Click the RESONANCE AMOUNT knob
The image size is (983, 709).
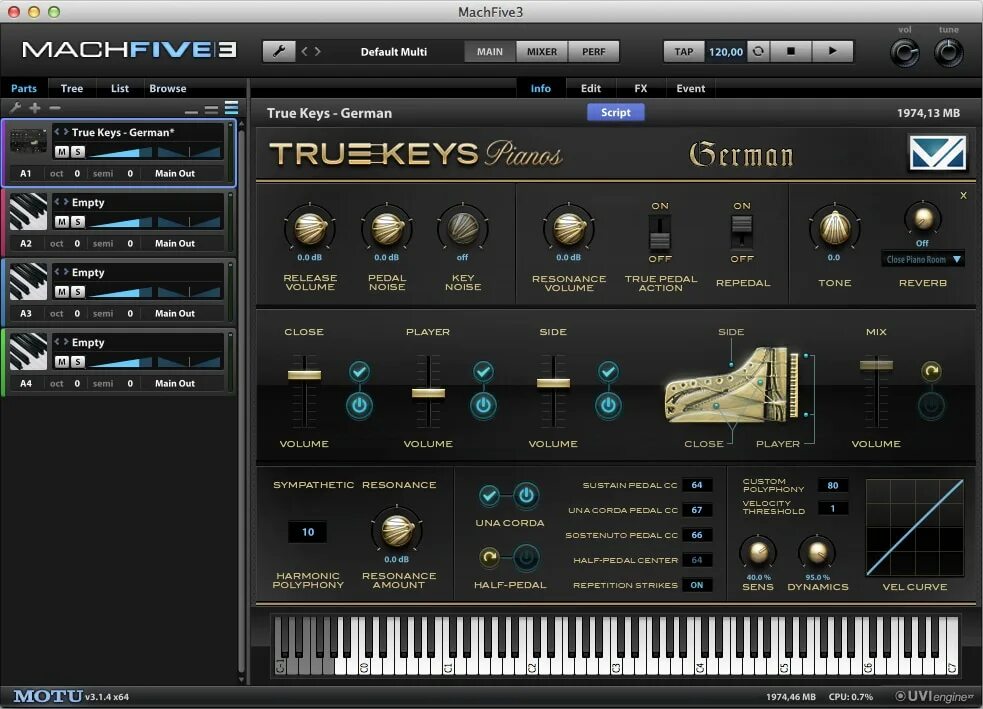coord(399,532)
